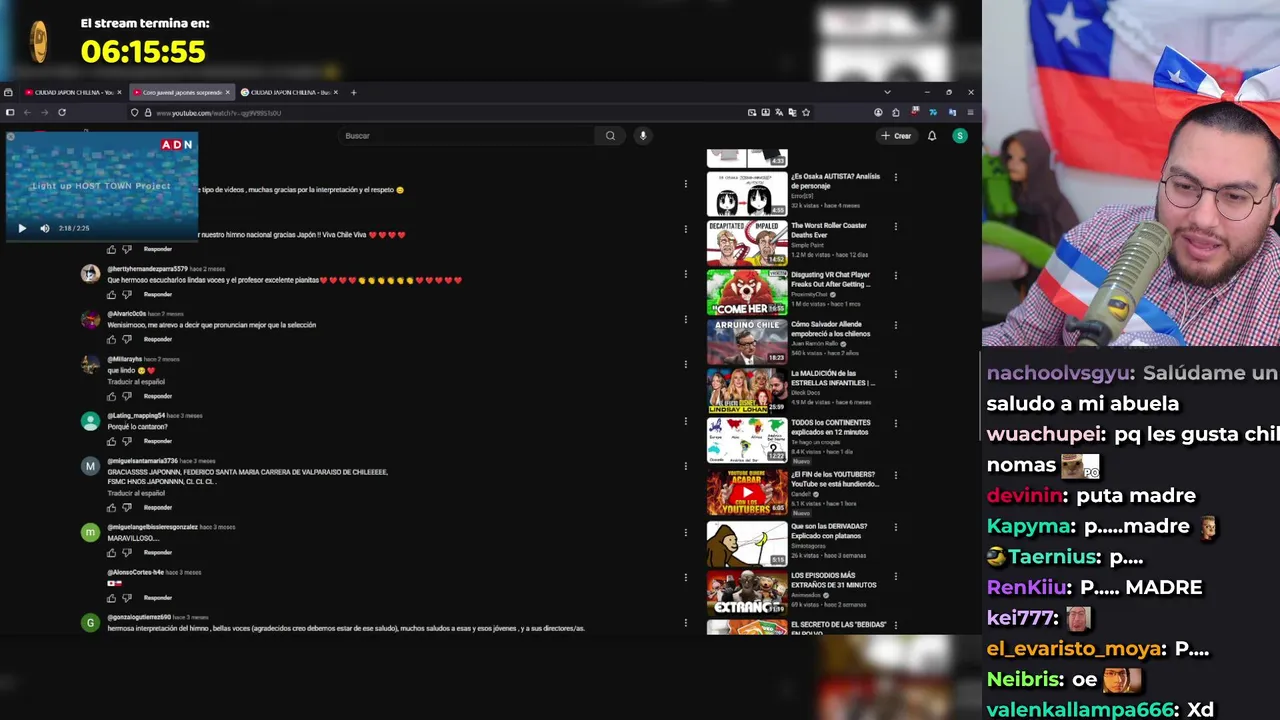Open a new browser tab
Viewport: 1280px width, 720px height.
click(x=353, y=92)
